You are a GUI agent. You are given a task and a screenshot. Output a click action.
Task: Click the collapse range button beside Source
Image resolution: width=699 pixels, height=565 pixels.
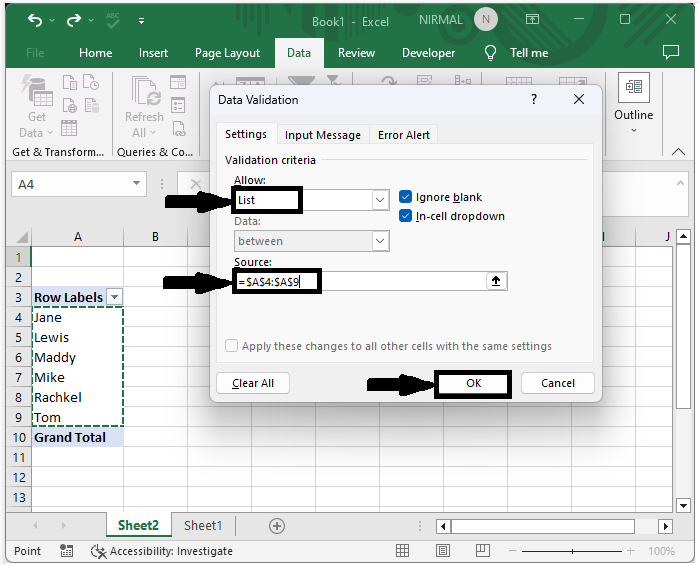pos(495,282)
